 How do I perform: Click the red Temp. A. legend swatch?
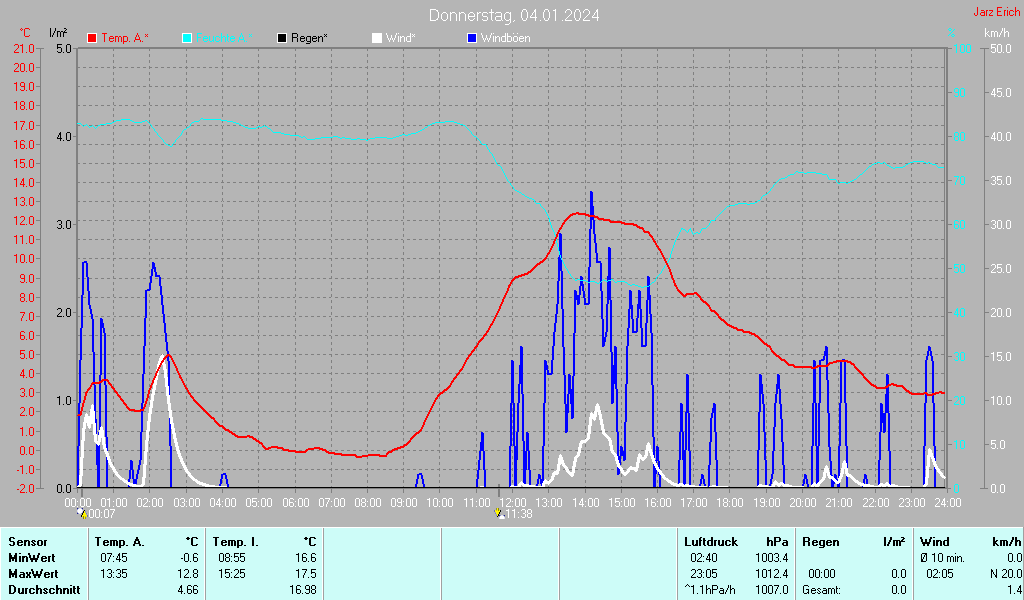pyautogui.click(x=93, y=38)
